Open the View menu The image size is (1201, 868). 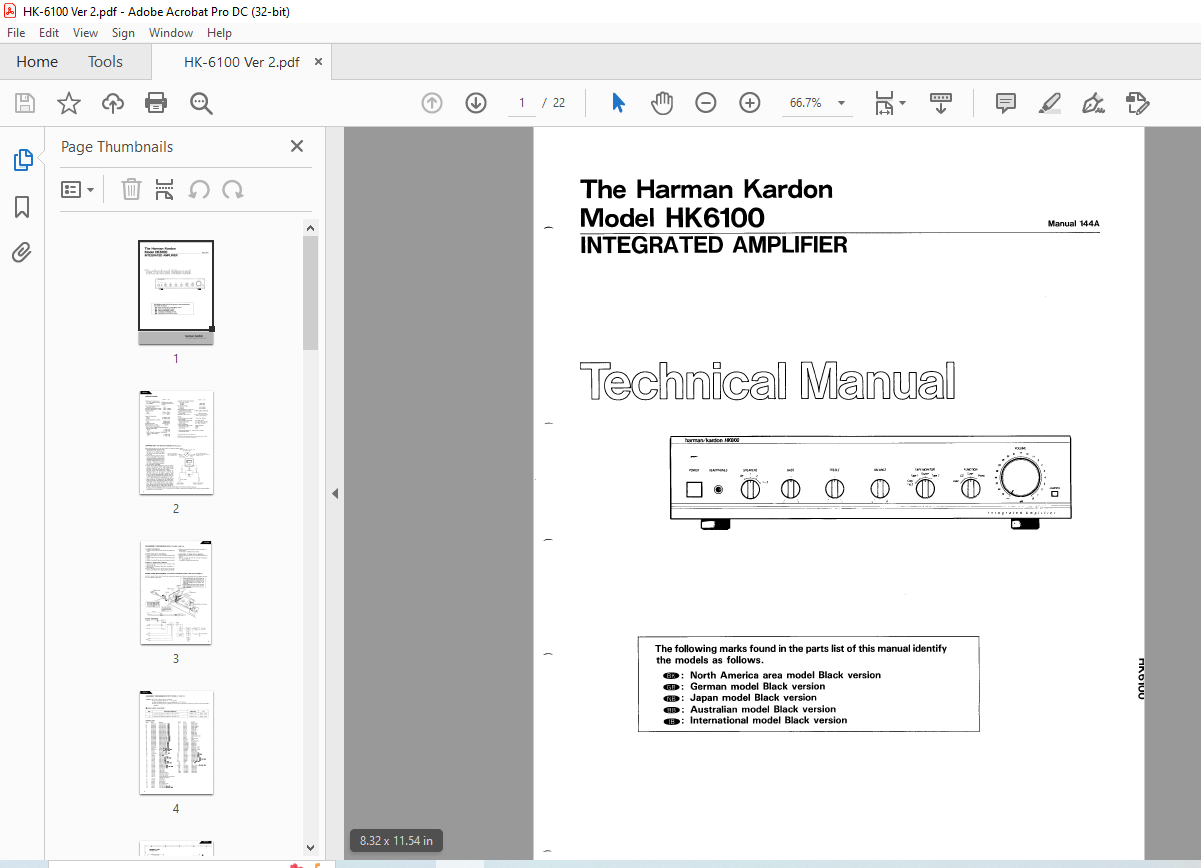pyautogui.click(x=86, y=33)
